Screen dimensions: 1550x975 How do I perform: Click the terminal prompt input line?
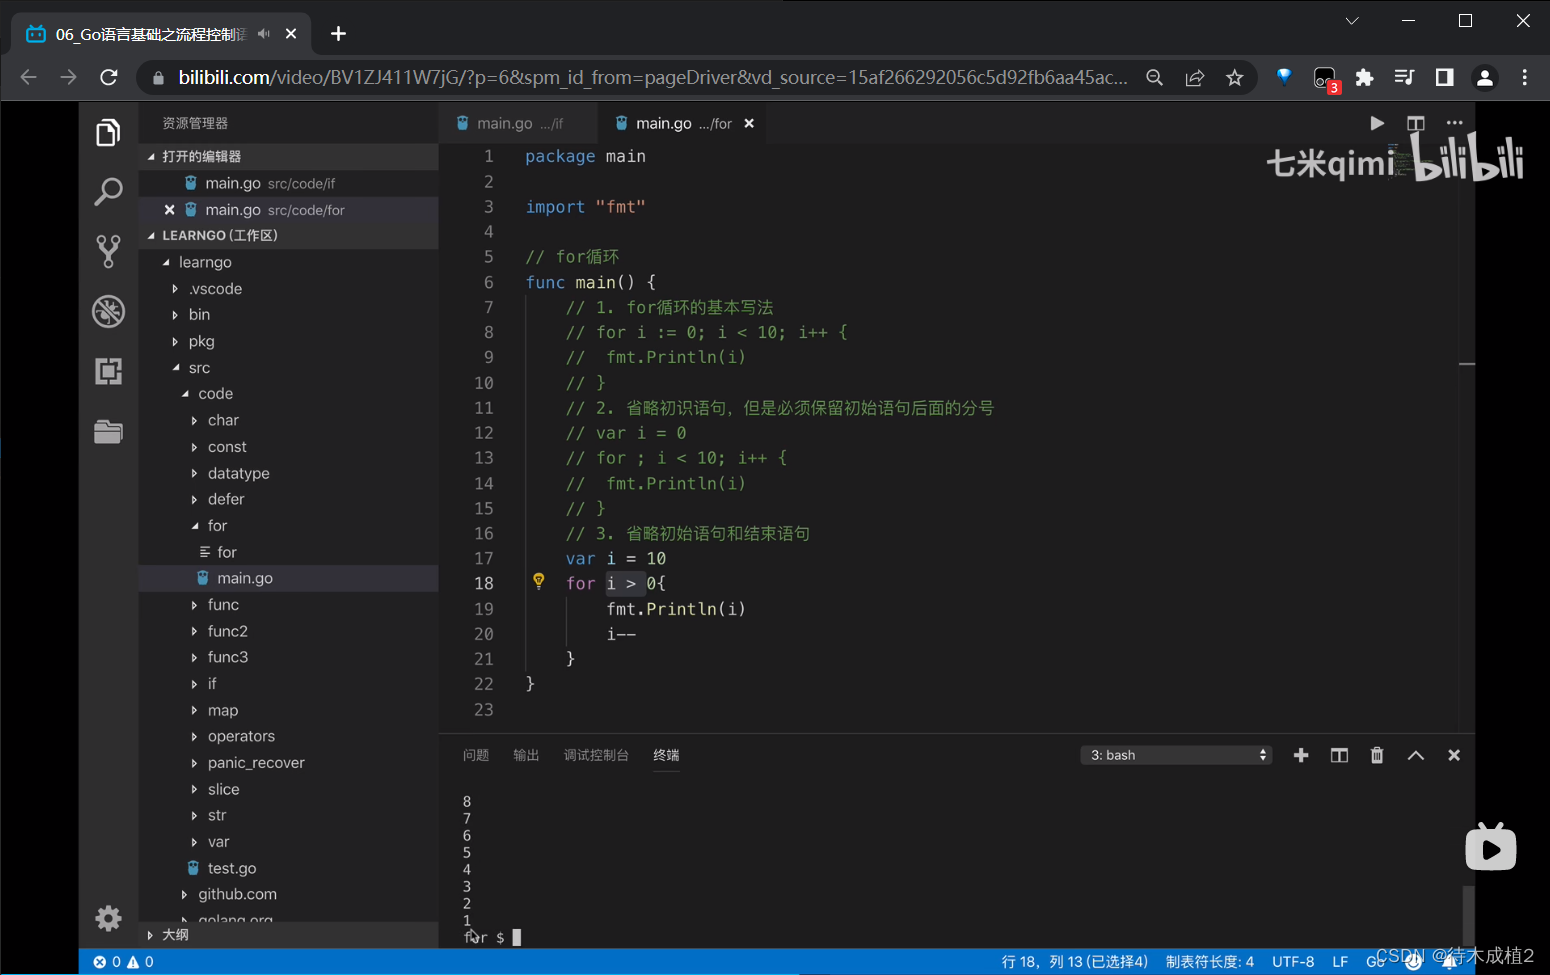(492, 937)
